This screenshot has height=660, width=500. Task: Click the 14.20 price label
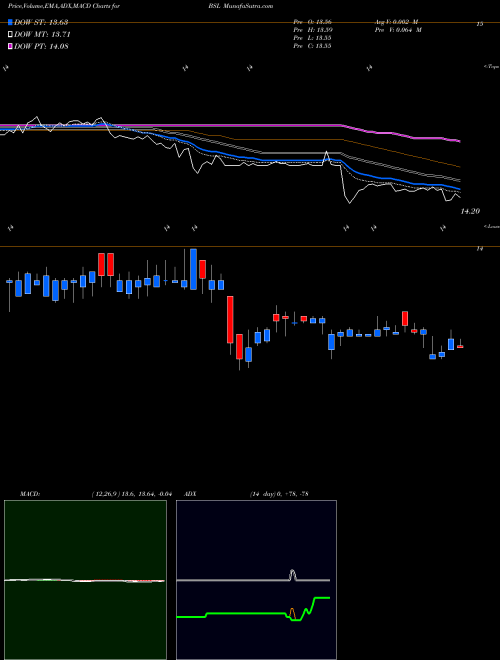[470, 211]
